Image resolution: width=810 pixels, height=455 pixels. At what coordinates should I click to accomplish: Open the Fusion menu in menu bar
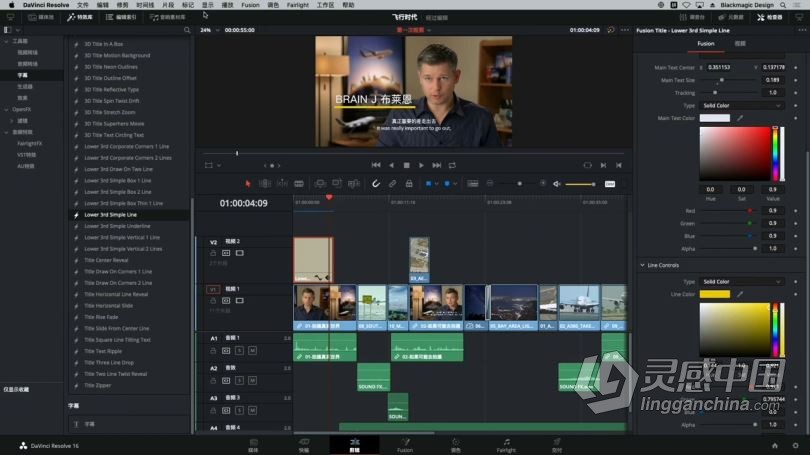(250, 5)
